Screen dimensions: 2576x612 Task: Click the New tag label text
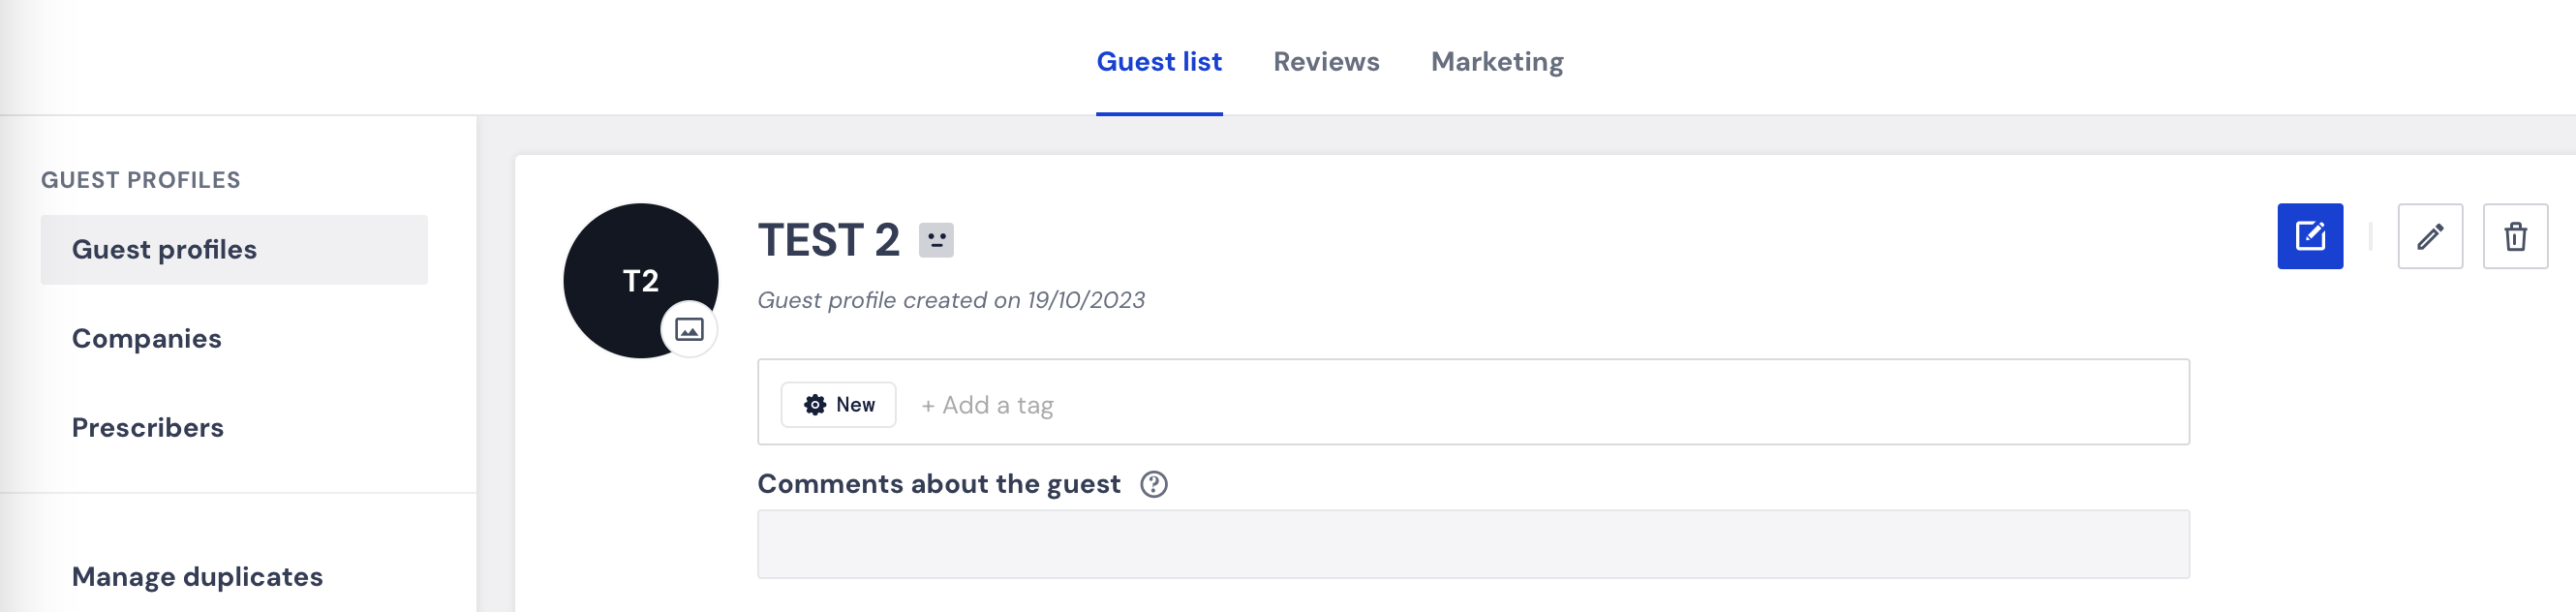click(x=855, y=404)
